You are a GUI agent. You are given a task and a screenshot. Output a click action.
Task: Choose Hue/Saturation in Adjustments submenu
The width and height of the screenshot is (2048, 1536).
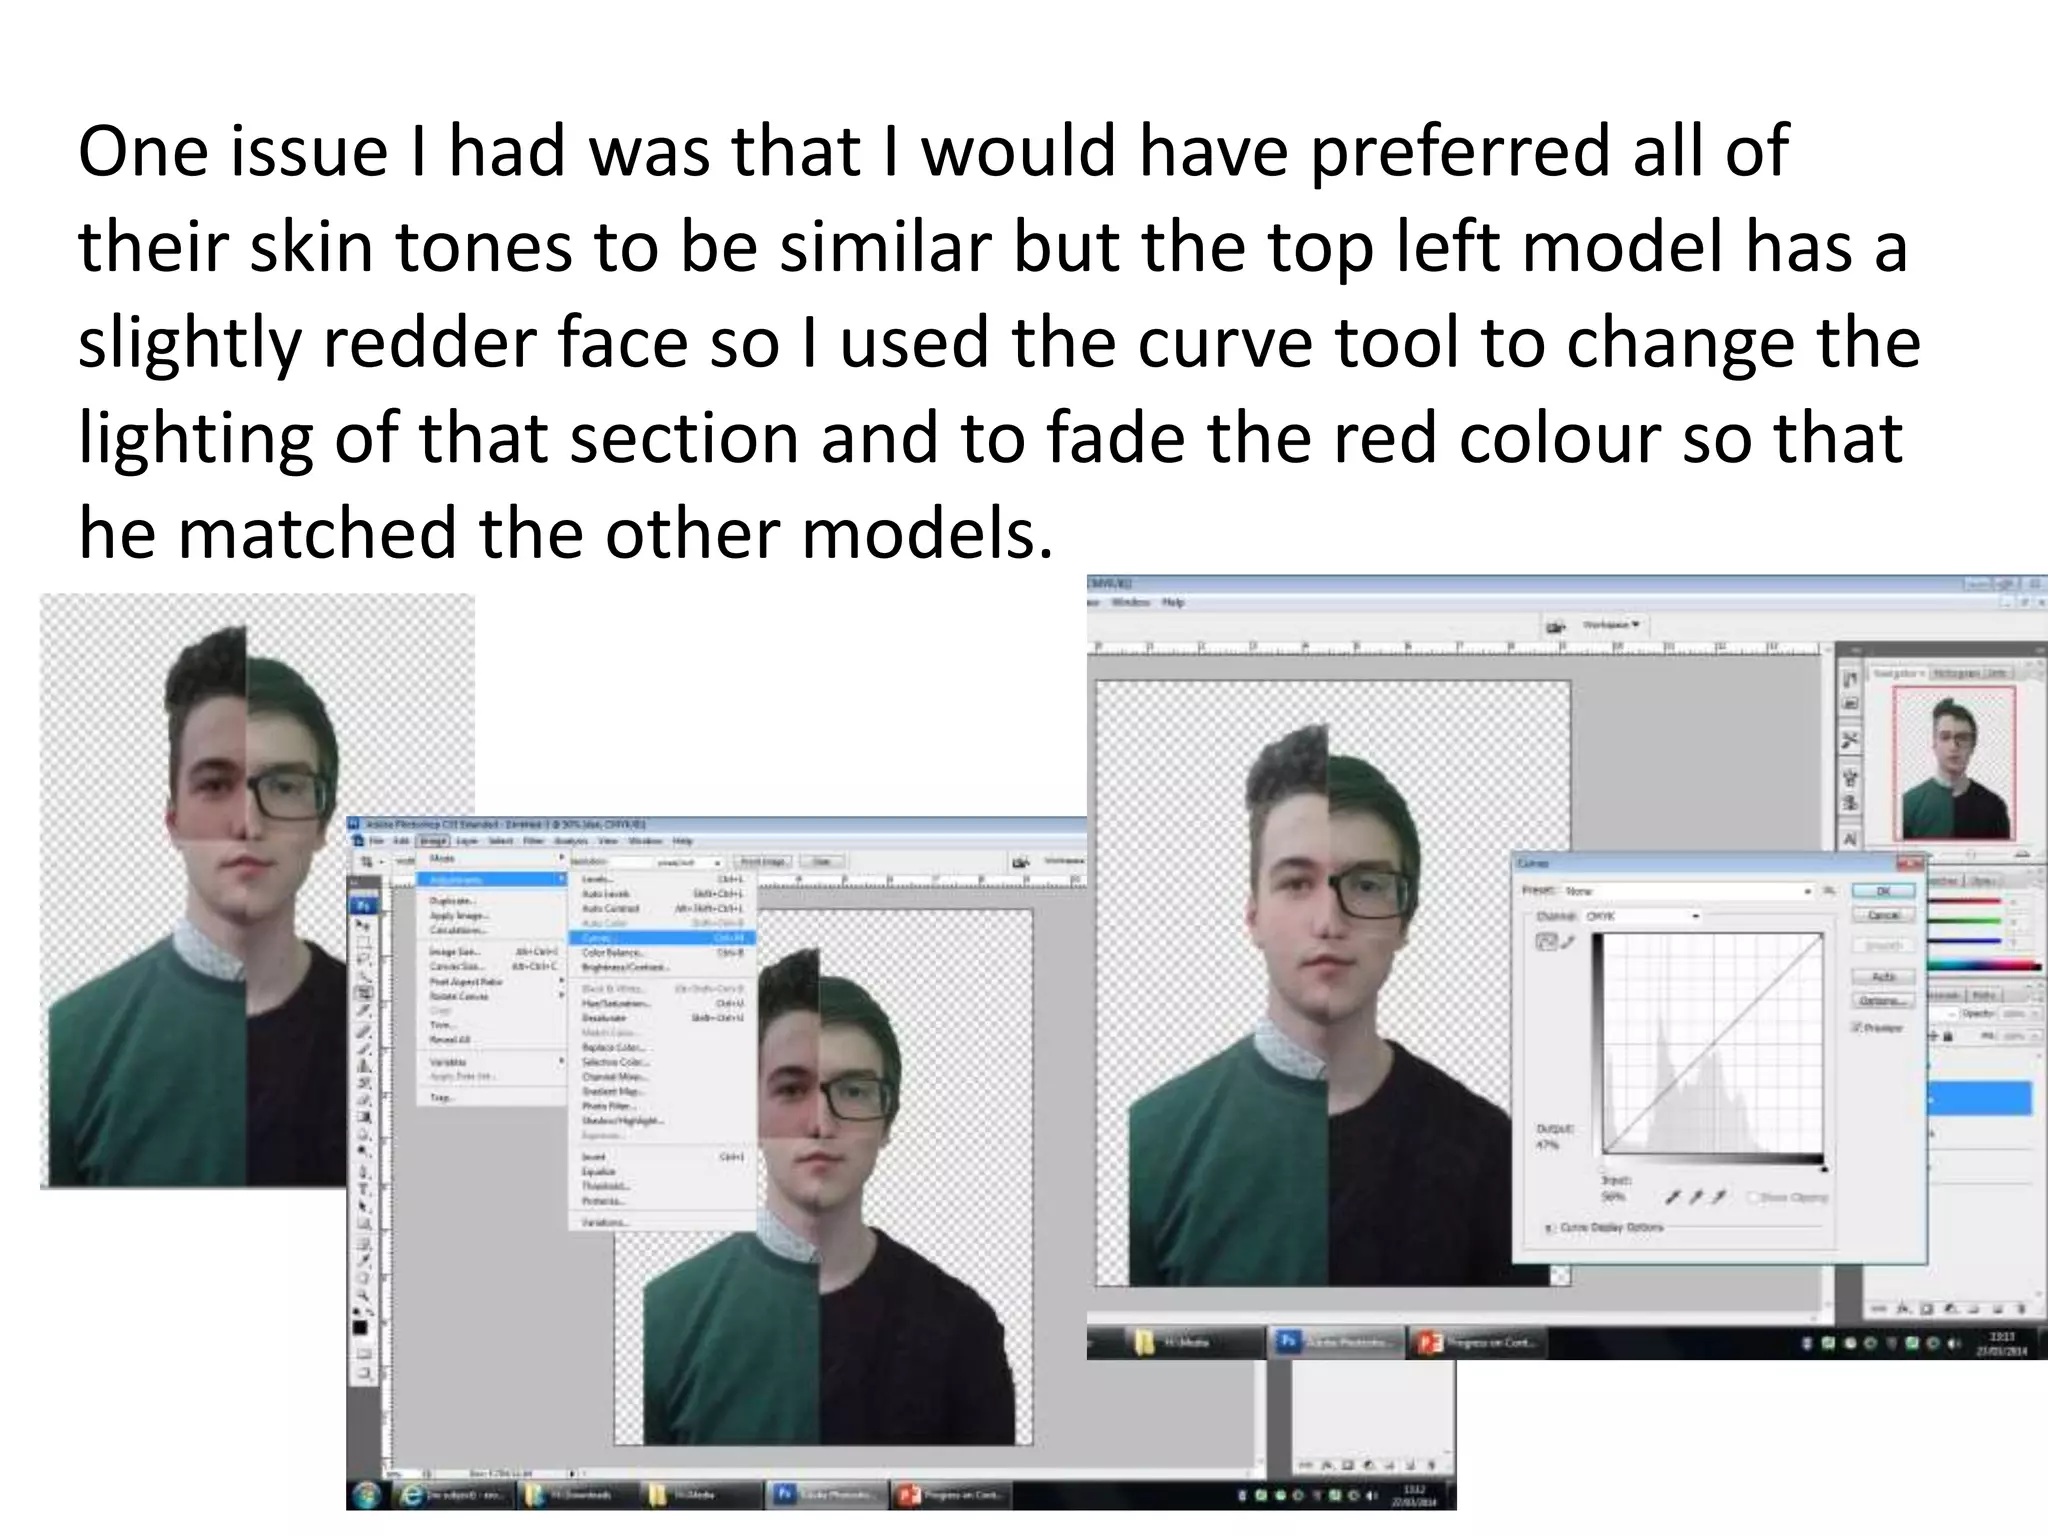pyautogui.click(x=661, y=1002)
